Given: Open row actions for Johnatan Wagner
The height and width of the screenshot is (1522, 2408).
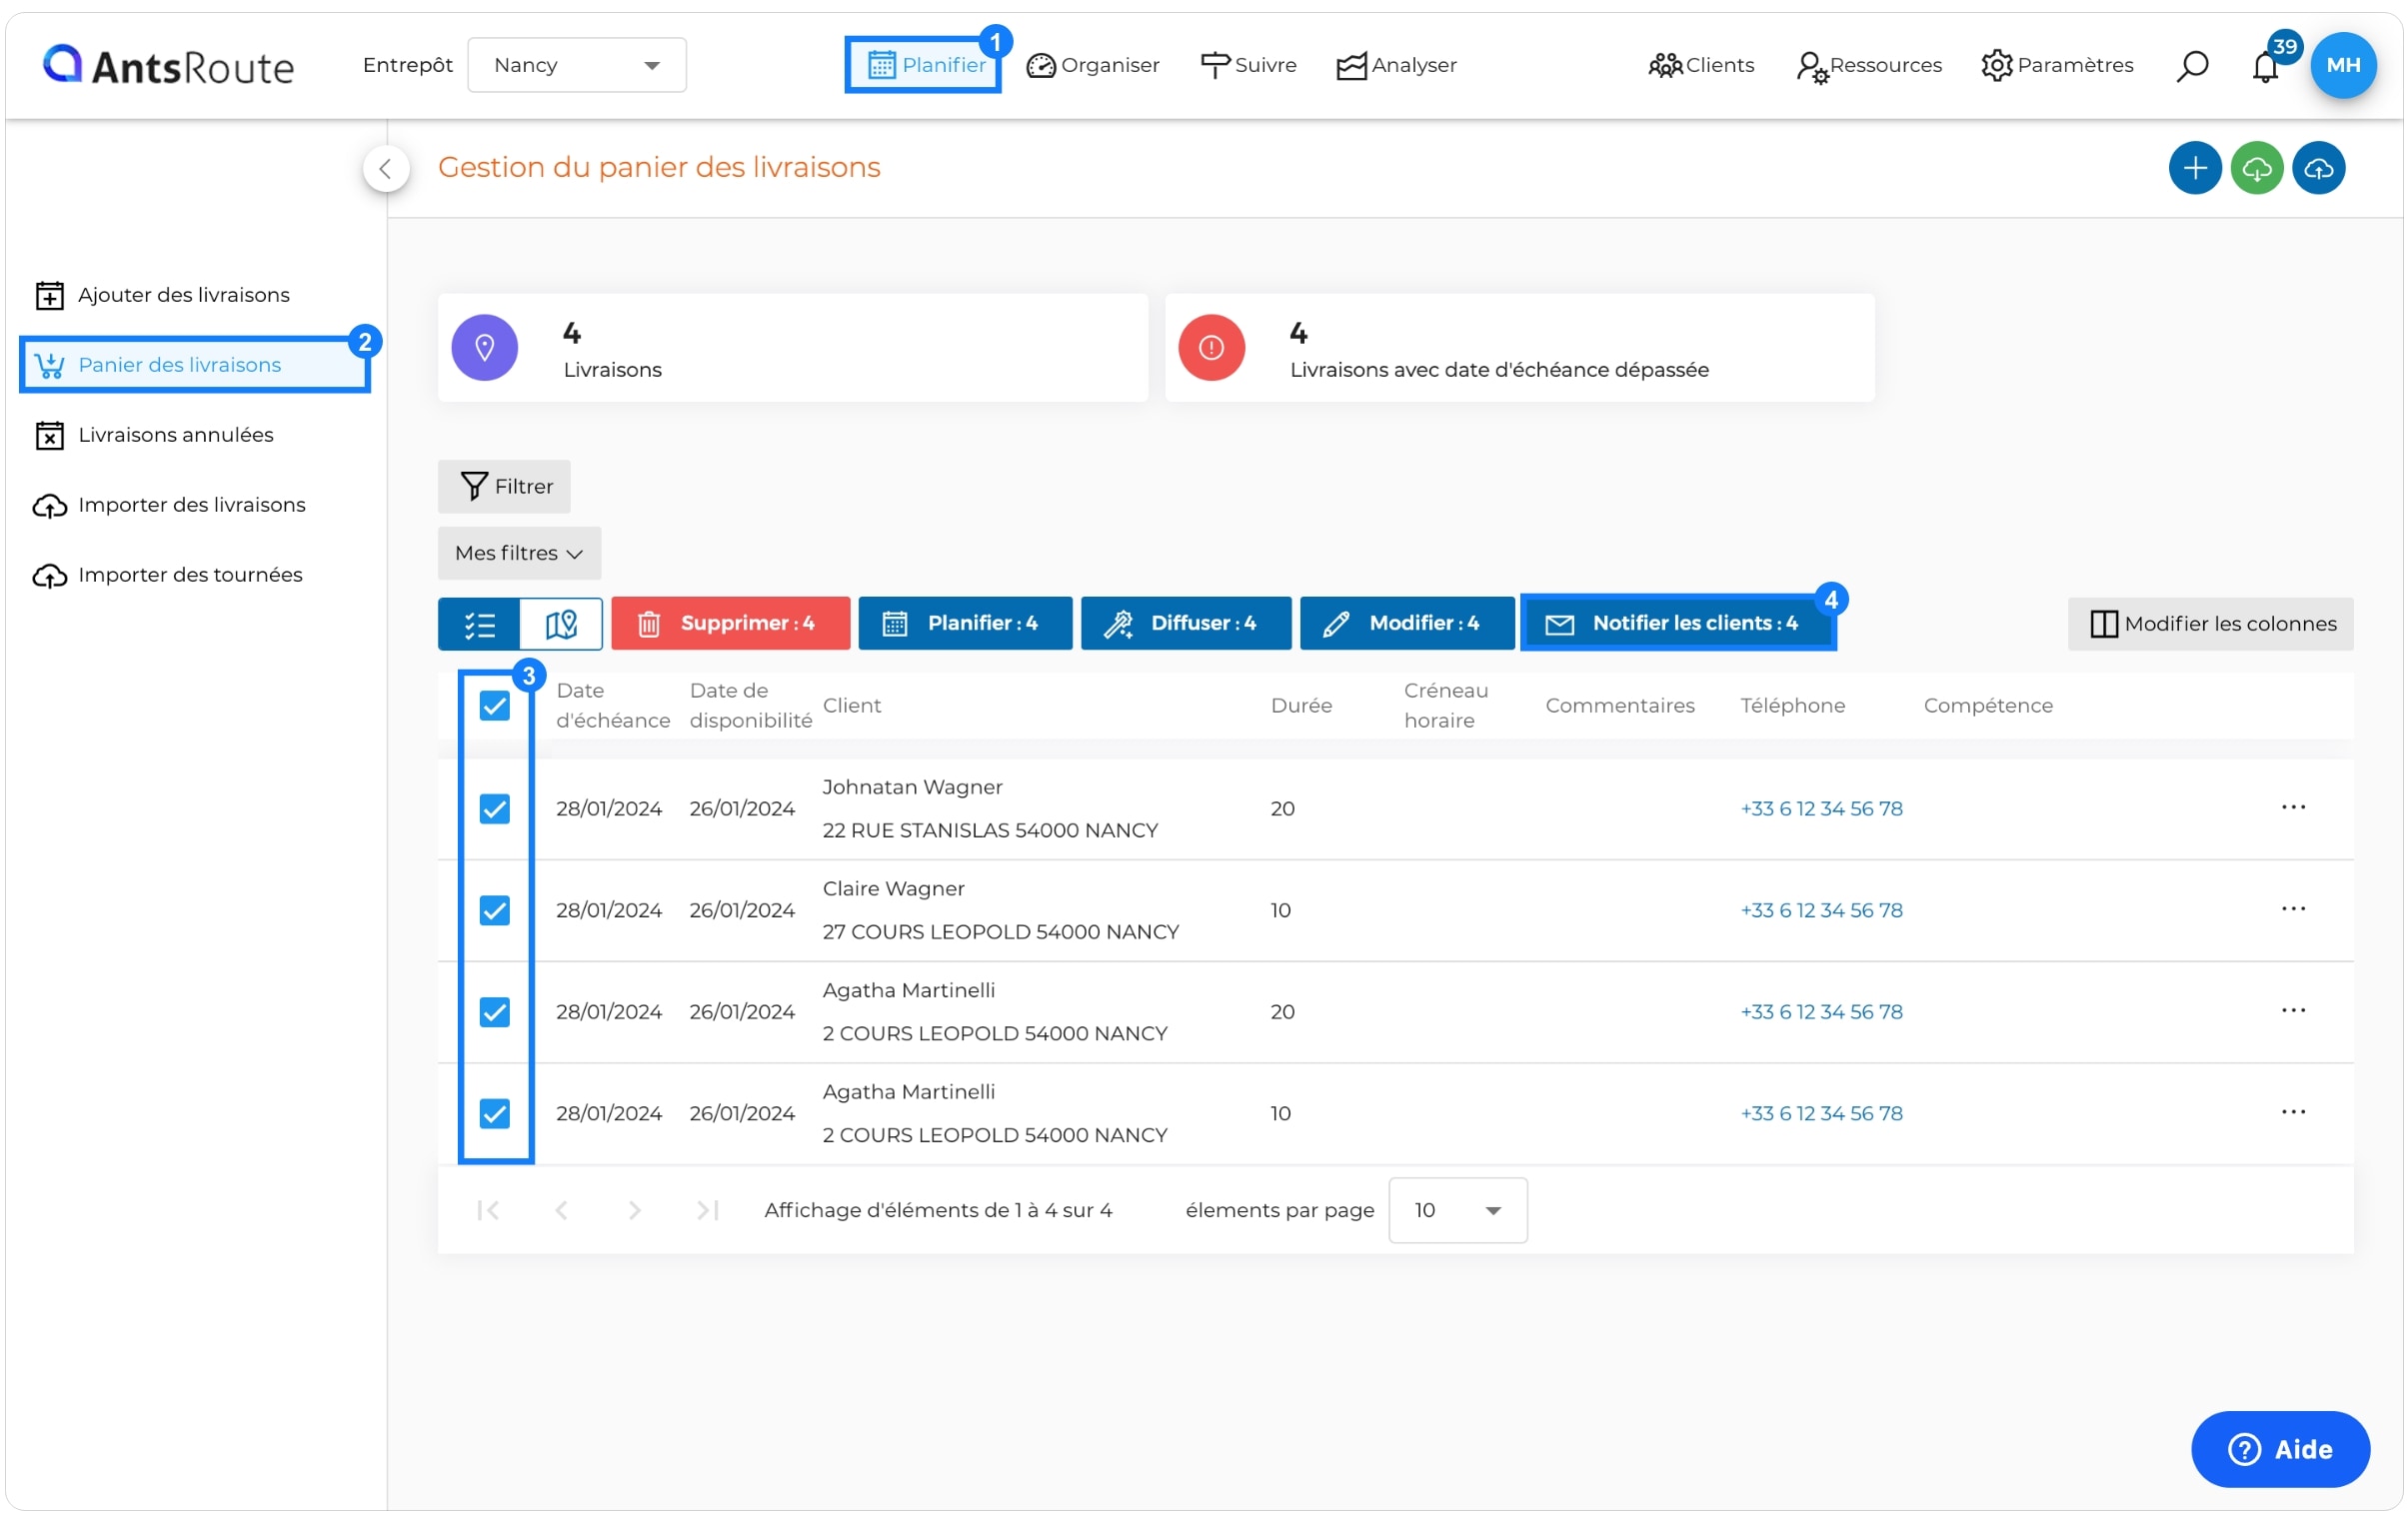Looking at the screenshot, I should 2292,807.
